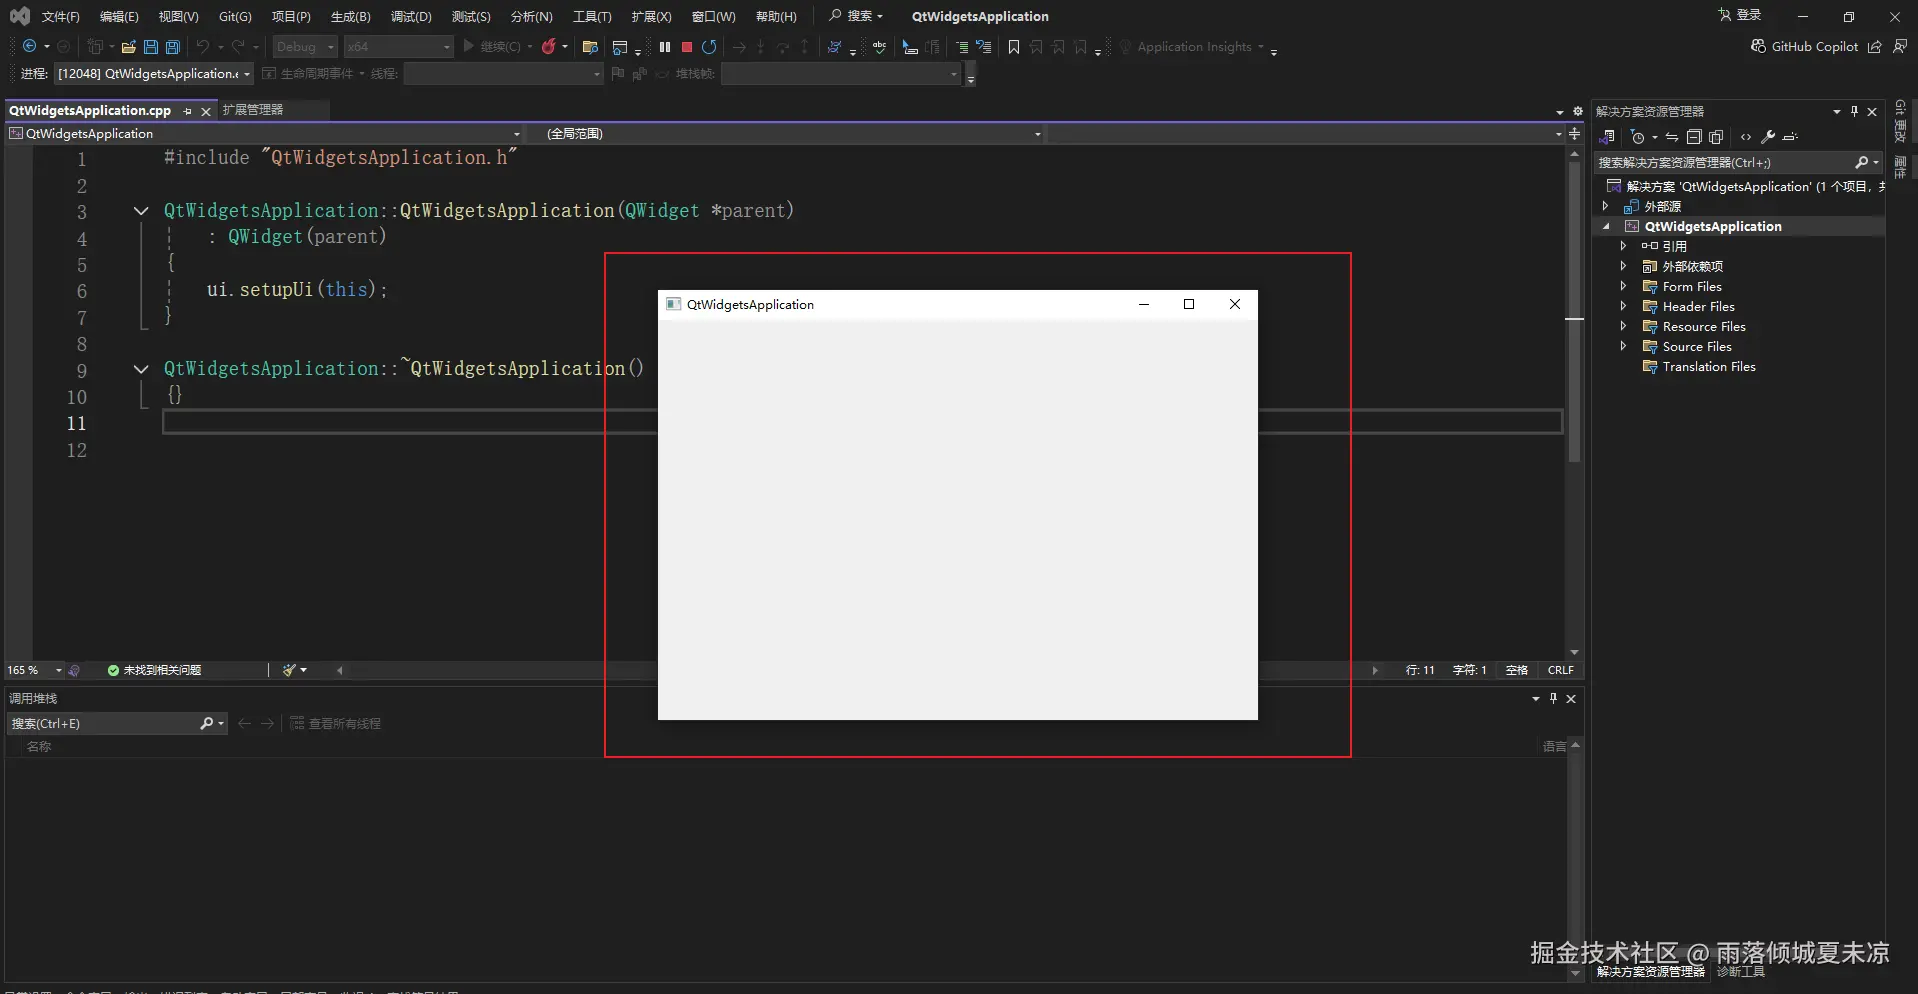Toggle Solution Explorer Sync with Active Document

[x=1671, y=137]
